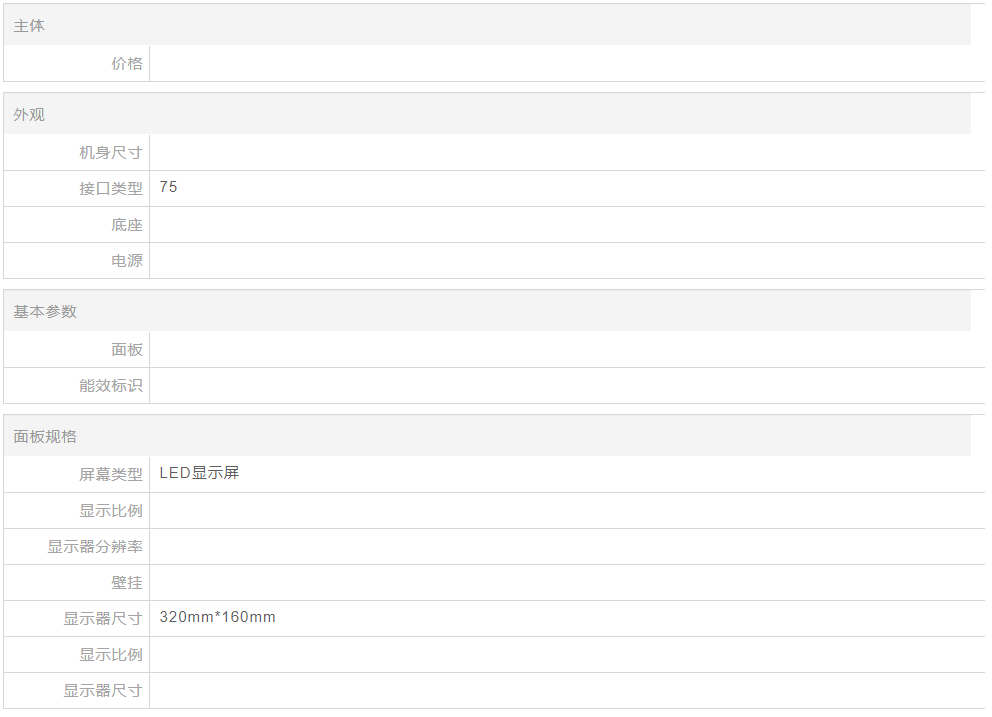Click the 基本参数 section header
Image resolution: width=992 pixels, height=717 pixels.
point(45,312)
